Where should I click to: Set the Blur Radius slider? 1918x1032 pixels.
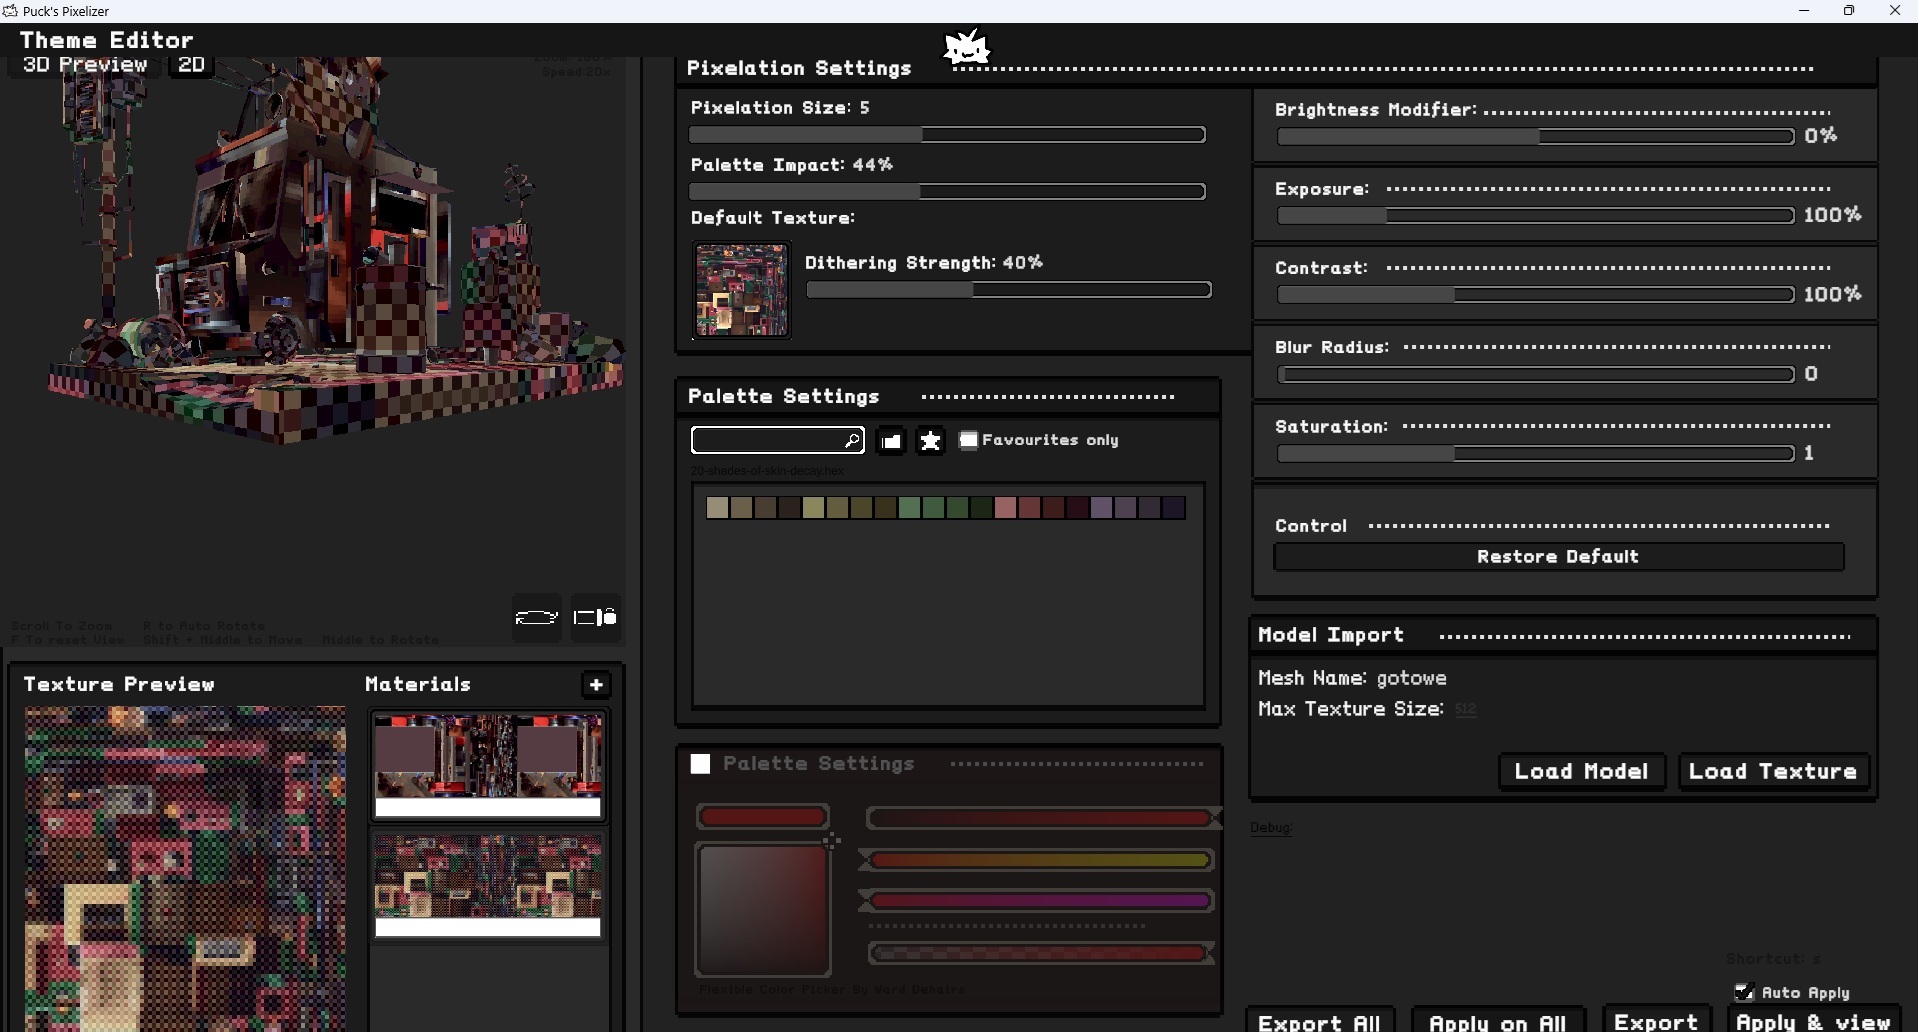click(x=1535, y=375)
